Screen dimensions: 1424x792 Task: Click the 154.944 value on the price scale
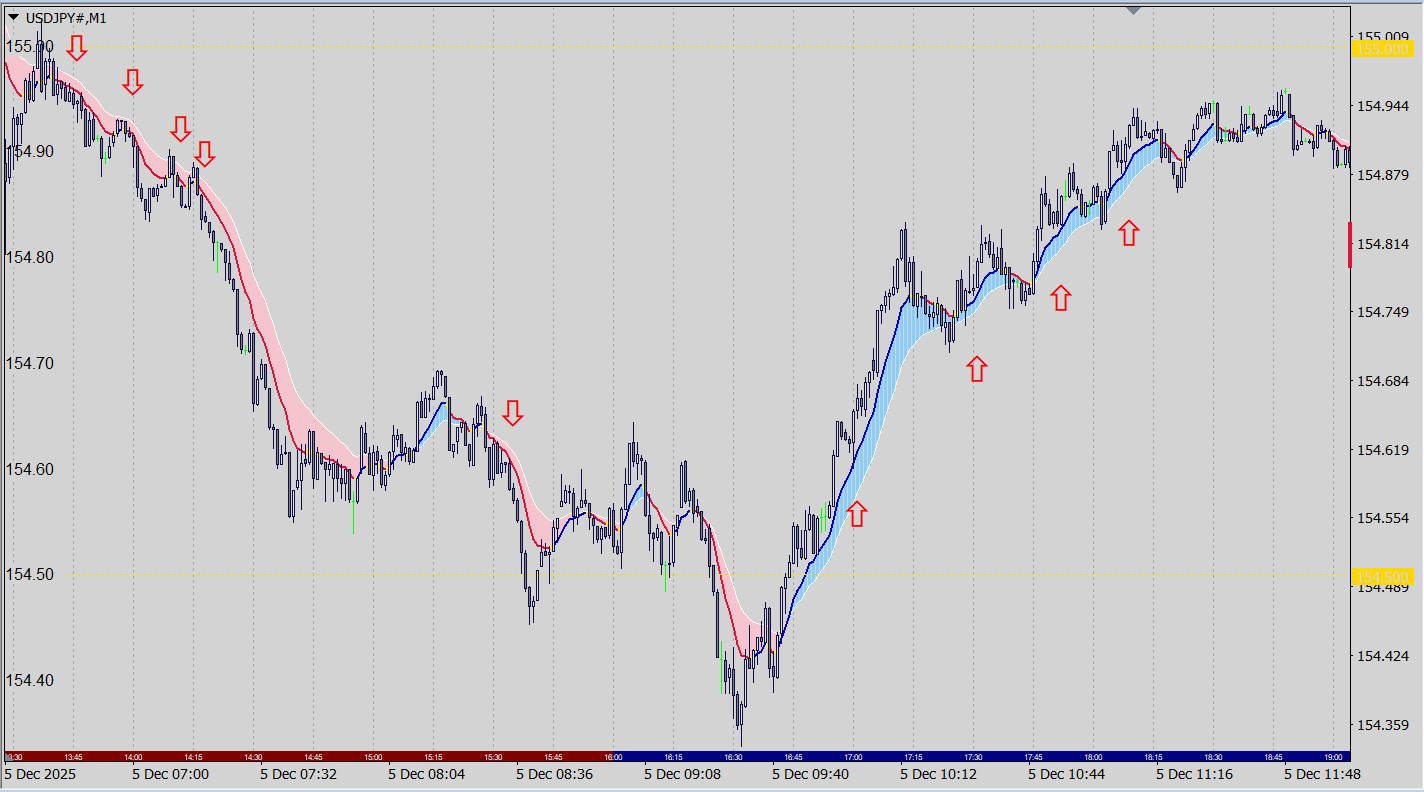[x=1385, y=106]
